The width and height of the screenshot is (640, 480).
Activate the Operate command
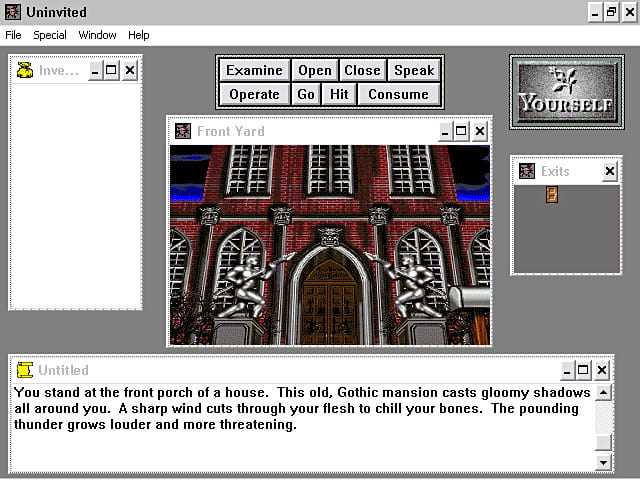[254, 94]
